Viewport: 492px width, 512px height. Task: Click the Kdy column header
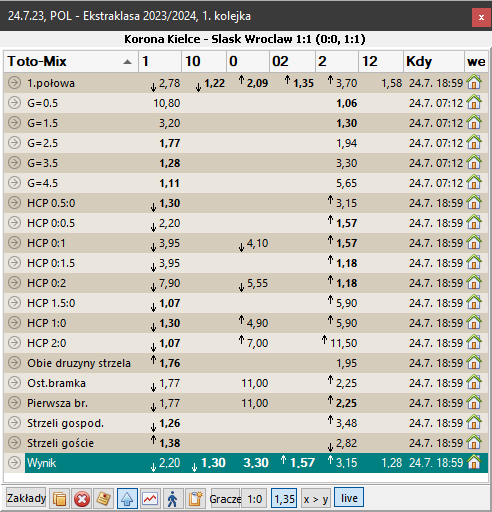pyautogui.click(x=434, y=61)
